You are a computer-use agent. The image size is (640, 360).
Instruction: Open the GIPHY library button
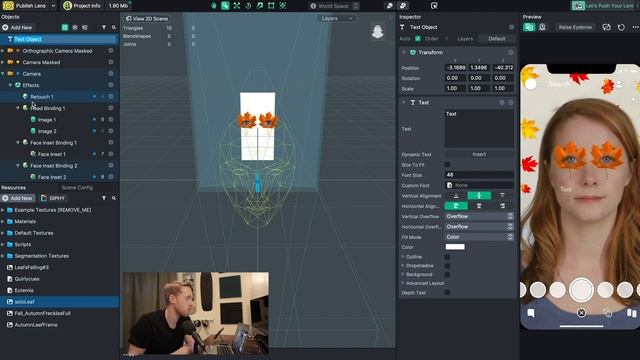[x=53, y=198]
